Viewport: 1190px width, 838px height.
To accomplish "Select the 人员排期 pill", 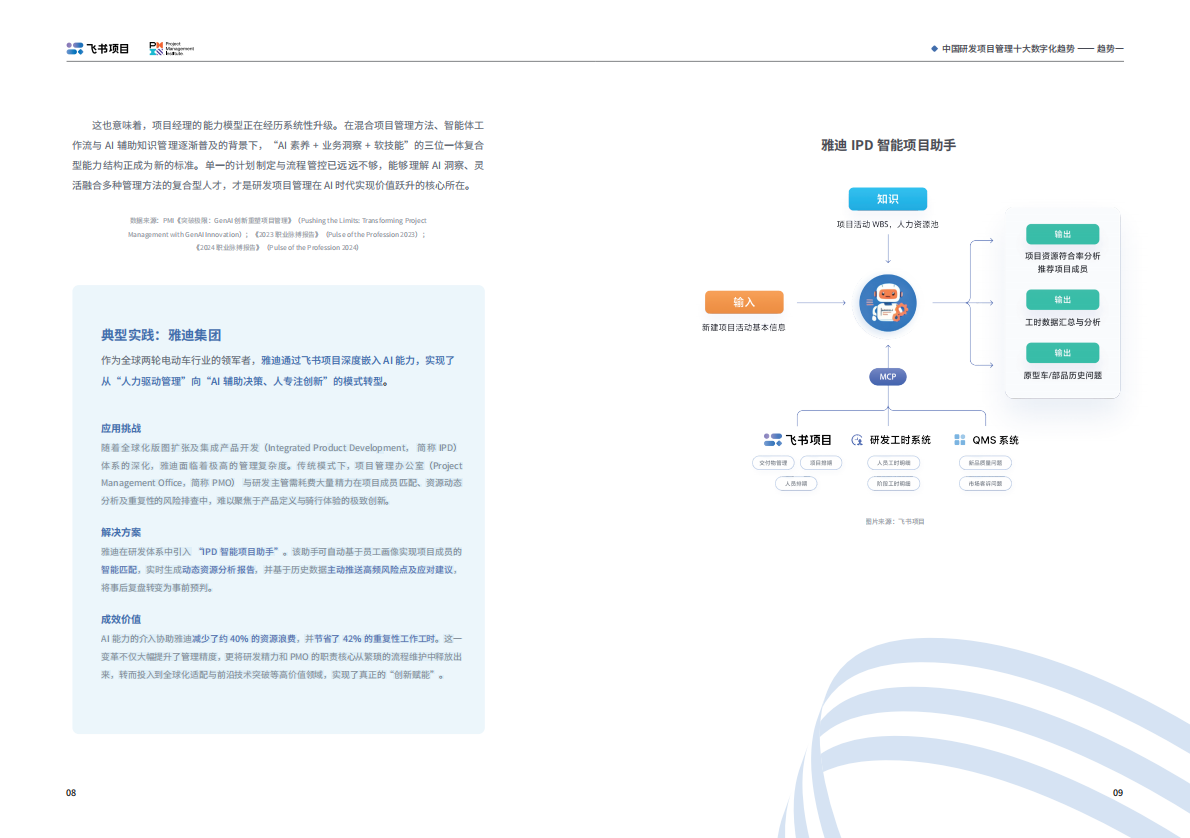I will pos(796,484).
